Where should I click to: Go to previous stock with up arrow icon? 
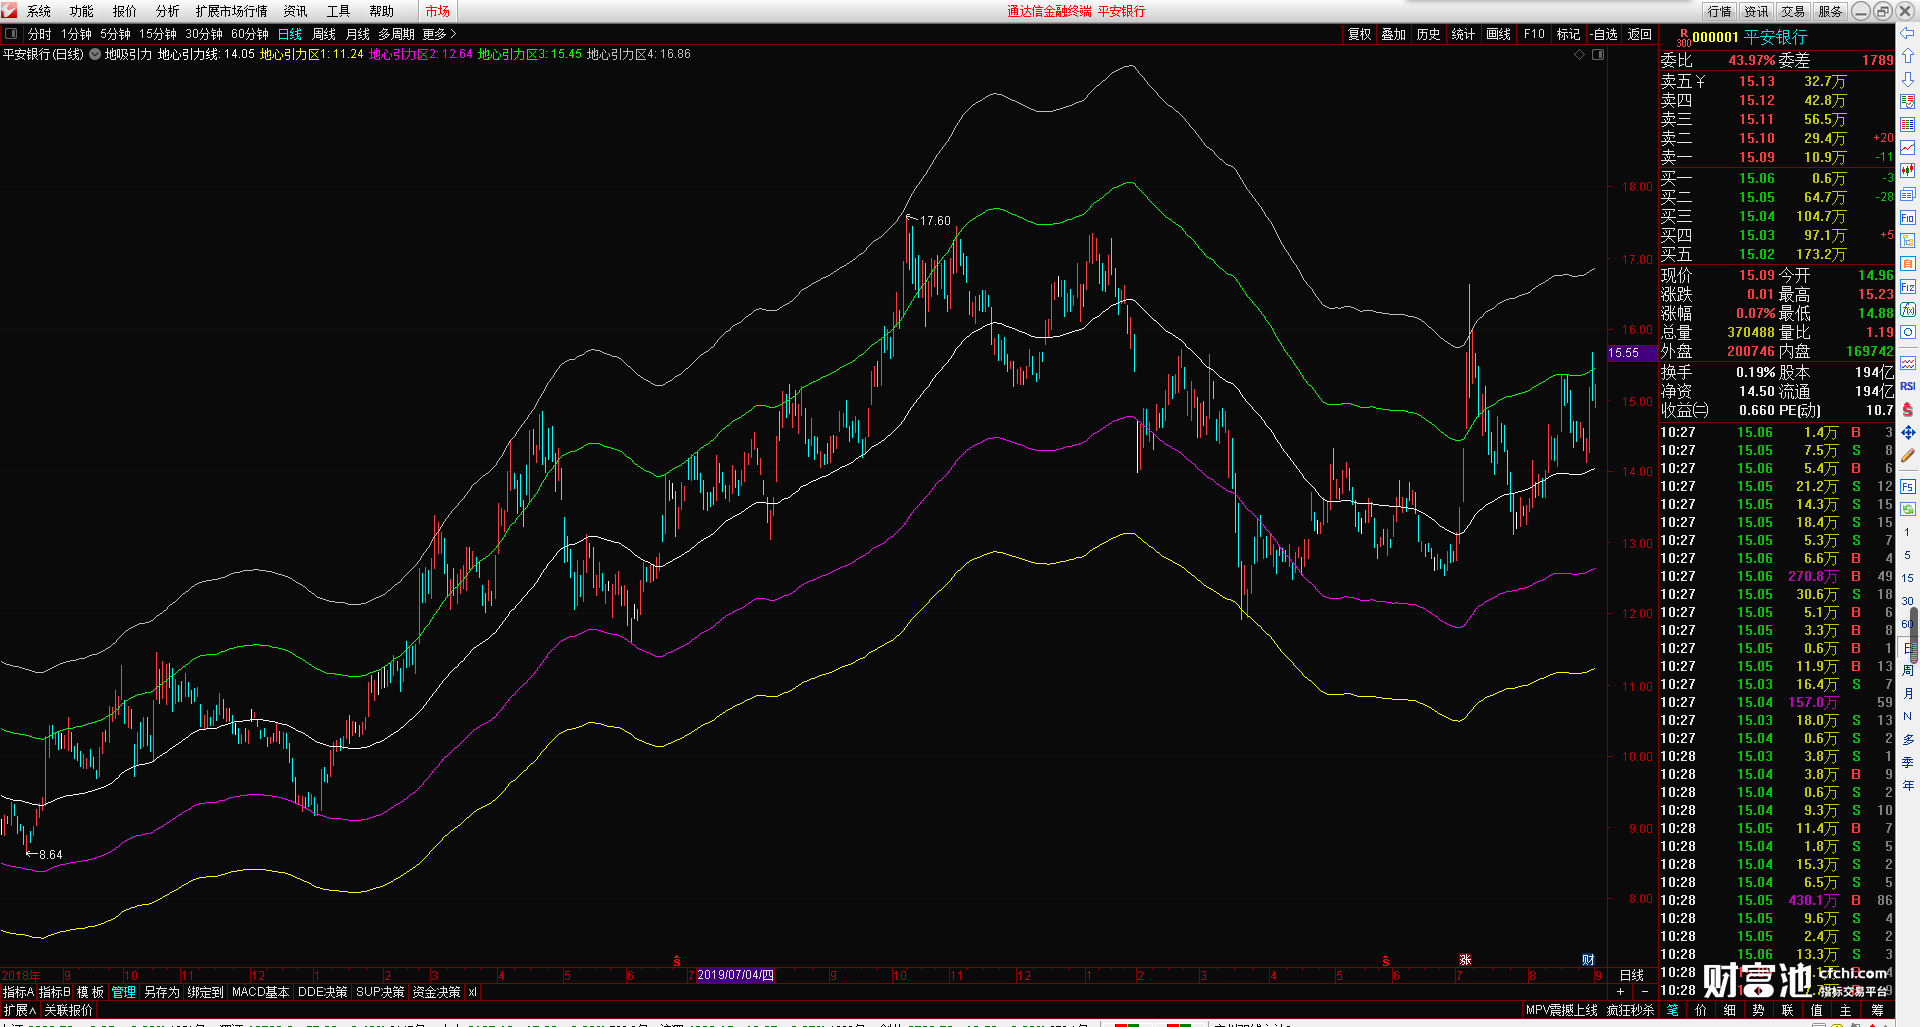(1908, 56)
